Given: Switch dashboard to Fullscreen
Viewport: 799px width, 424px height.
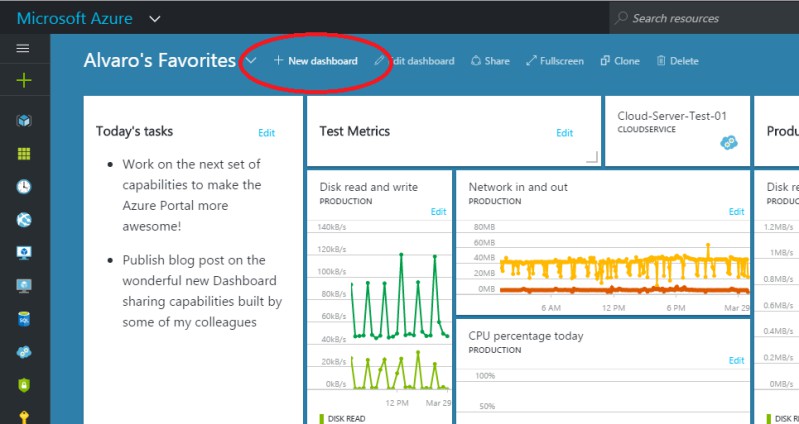Looking at the screenshot, I should coord(555,61).
